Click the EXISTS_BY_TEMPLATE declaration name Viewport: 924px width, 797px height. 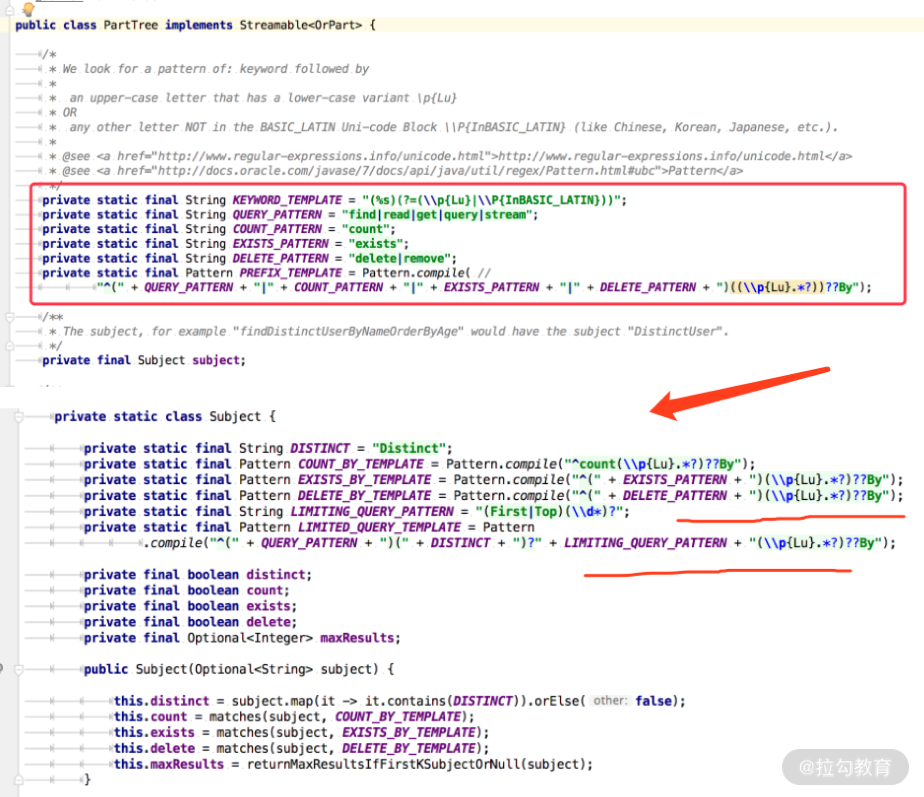click(364, 480)
